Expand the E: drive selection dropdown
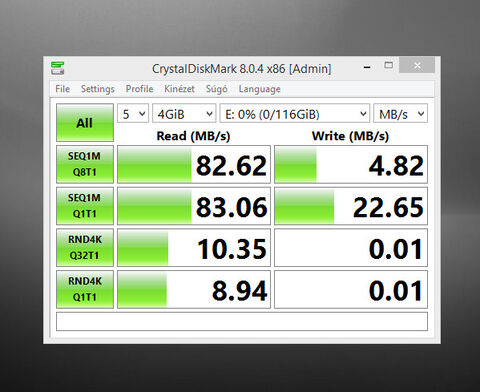The width and height of the screenshot is (480, 392). [x=295, y=114]
